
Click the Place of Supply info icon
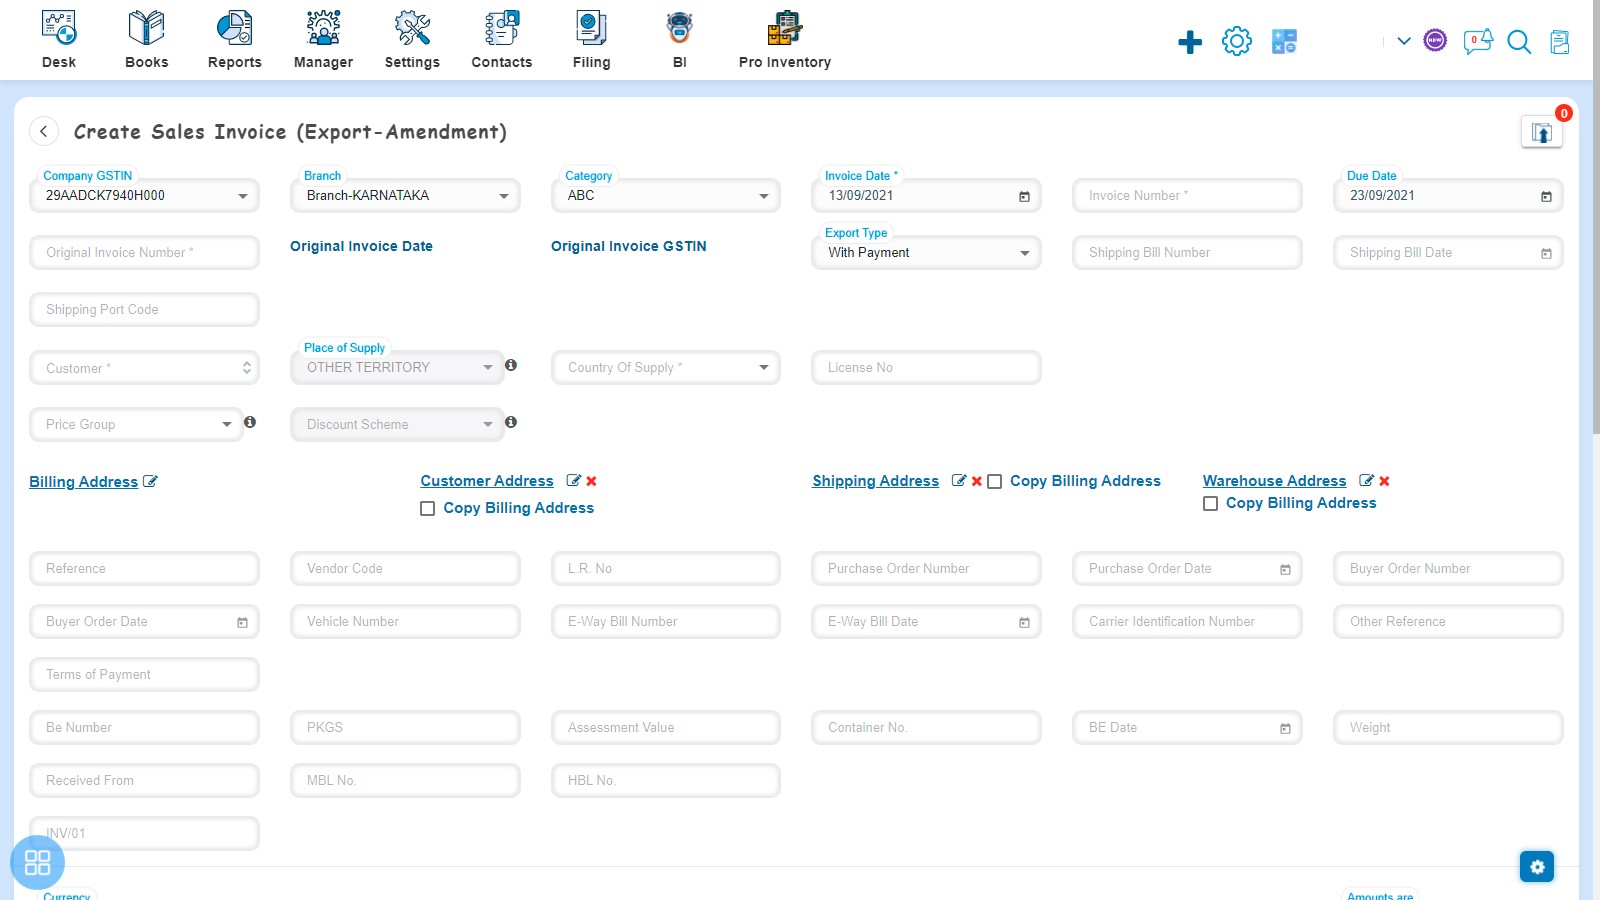(511, 365)
